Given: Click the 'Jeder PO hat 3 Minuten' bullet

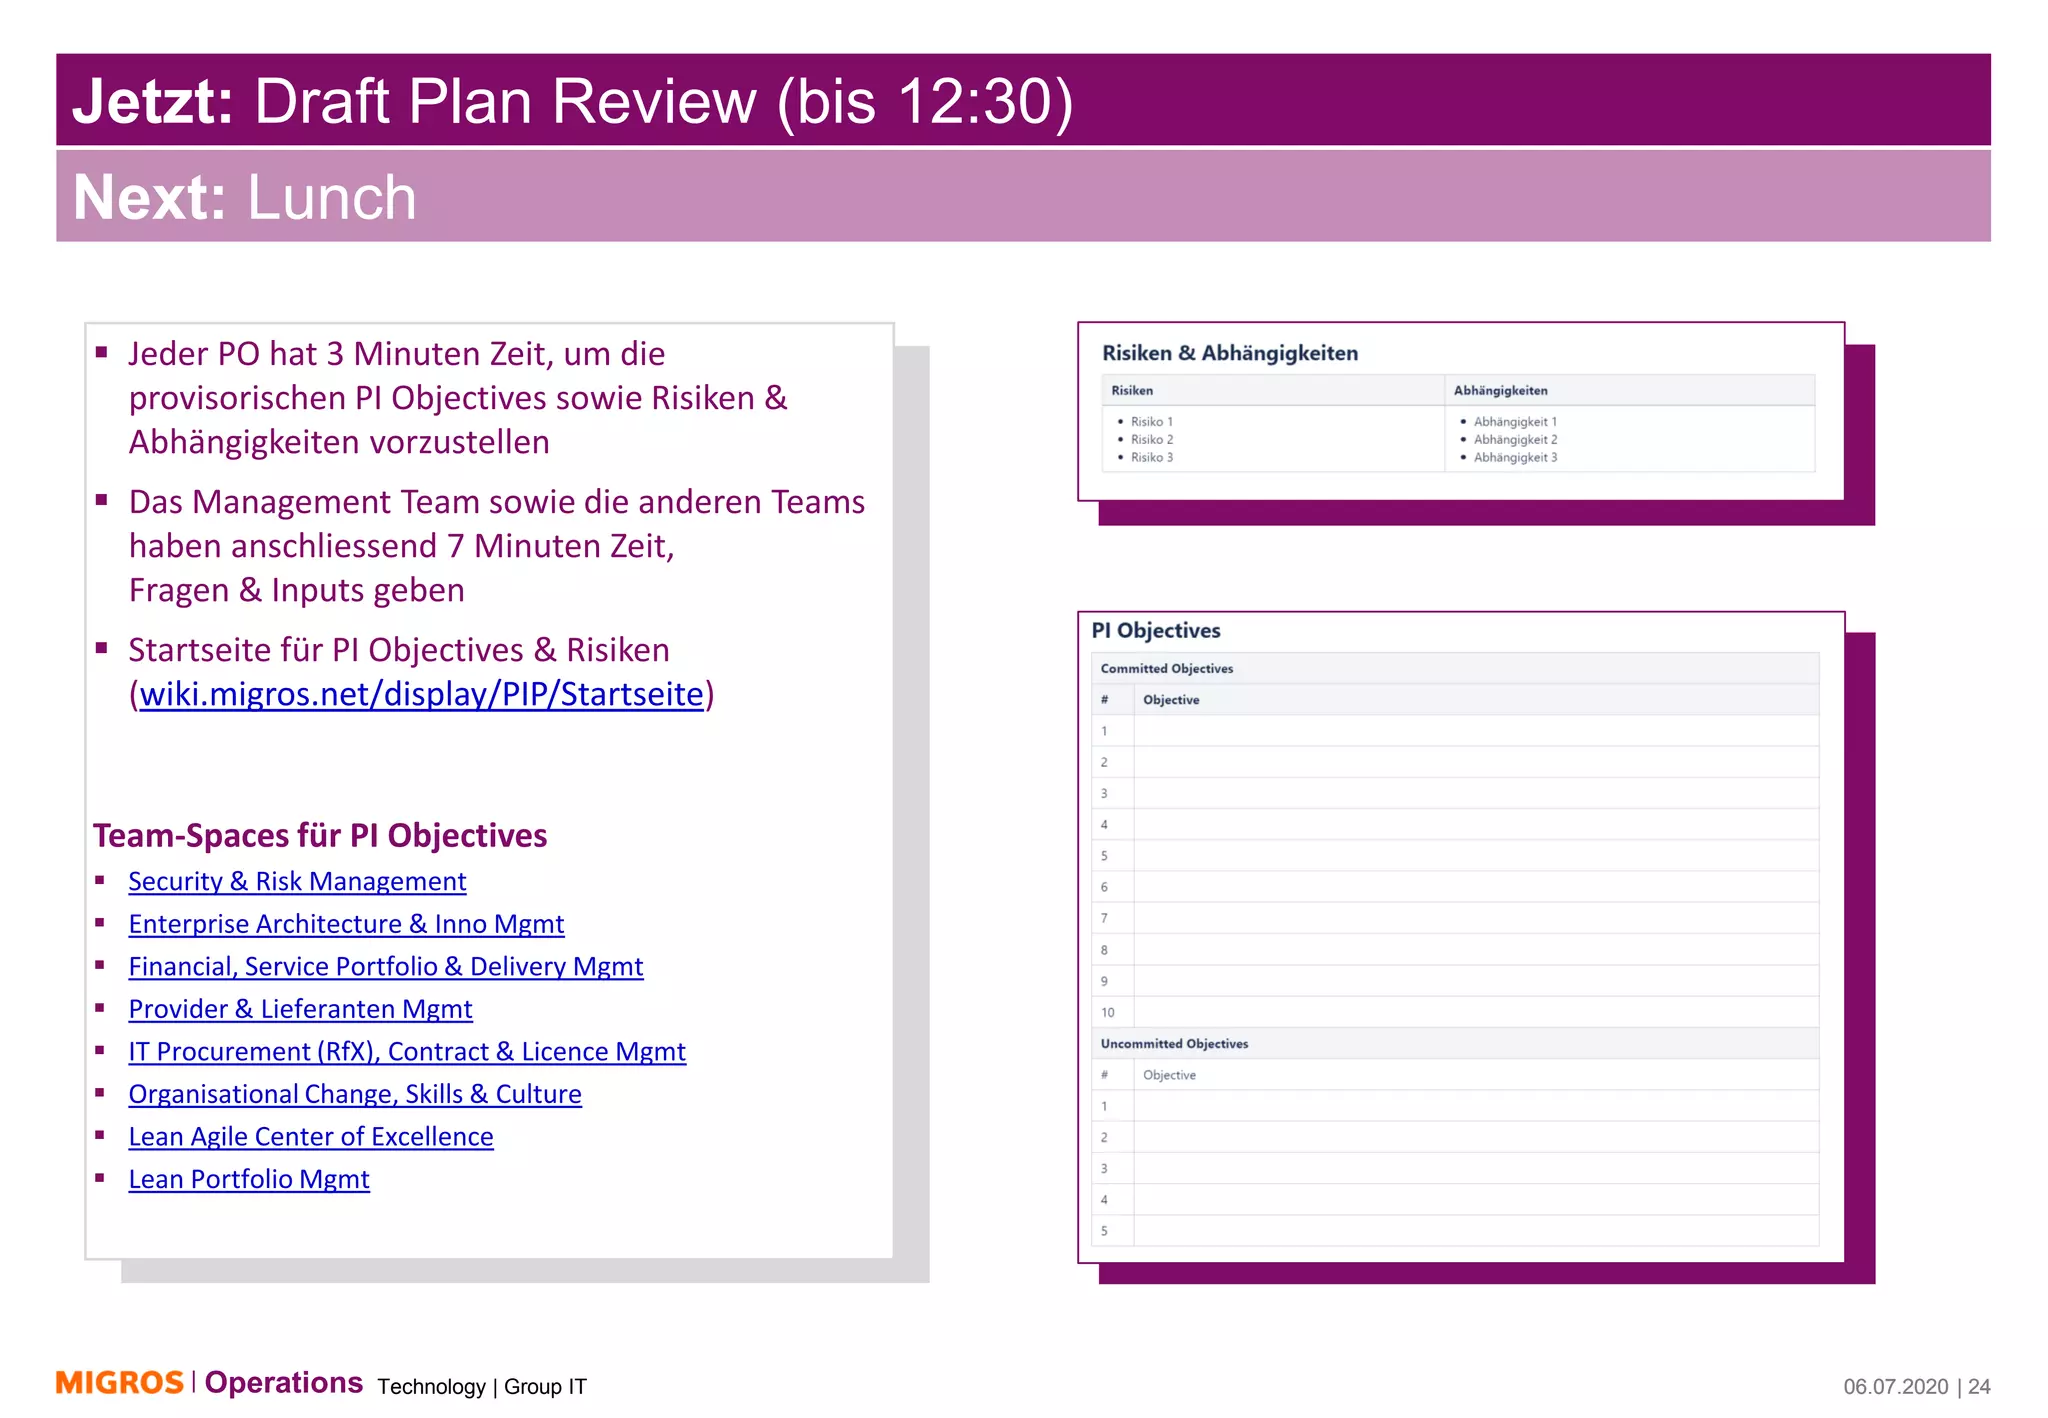Looking at the screenshot, I should [458, 398].
